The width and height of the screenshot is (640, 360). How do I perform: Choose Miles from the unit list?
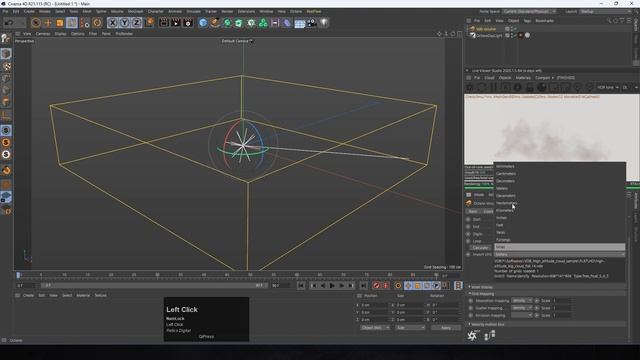(559, 247)
